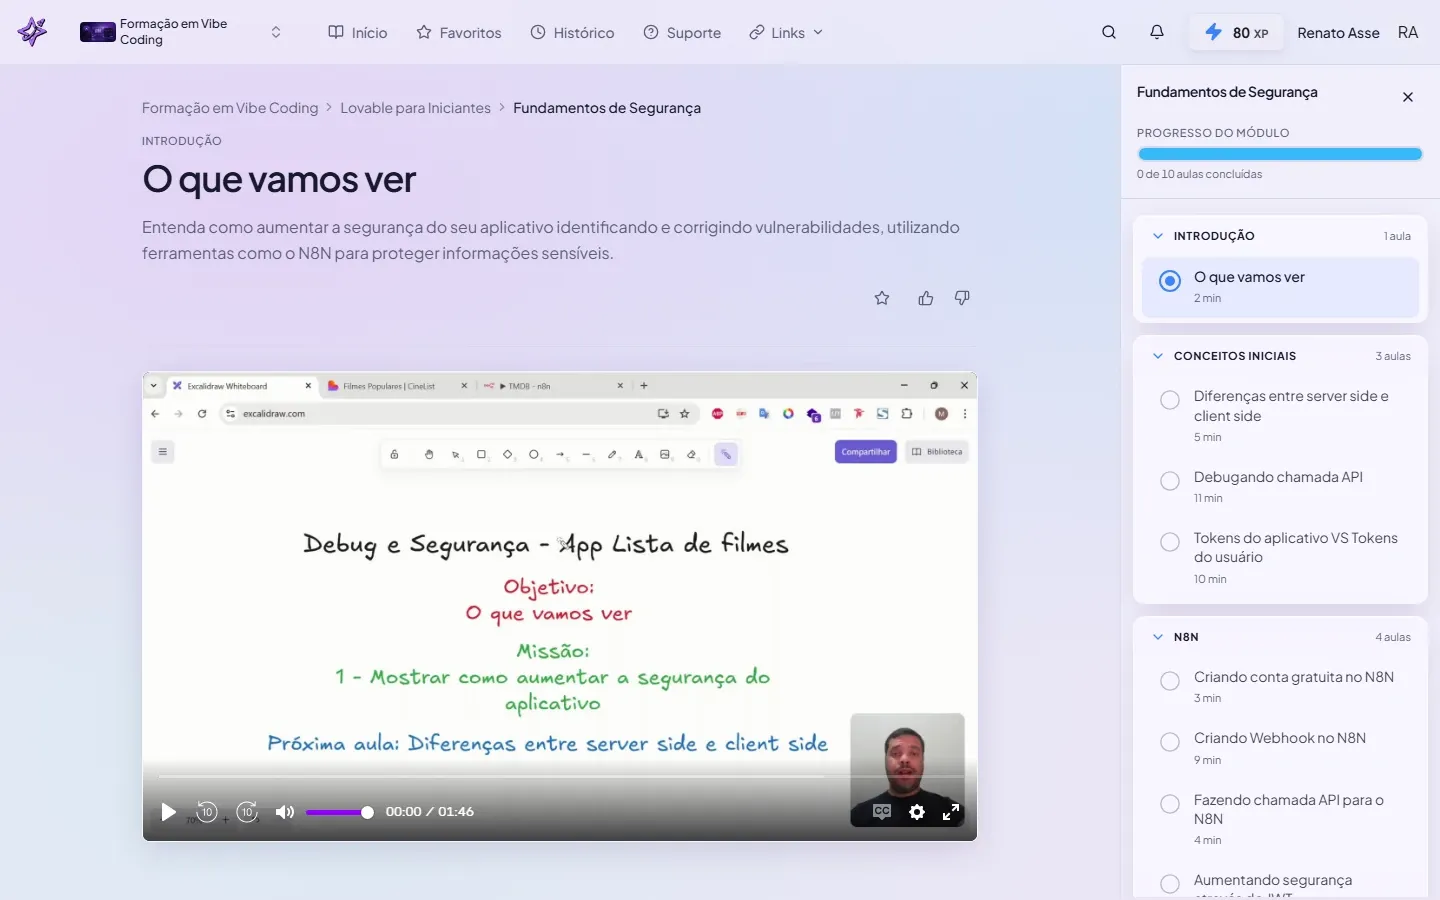Mark Criando Webhook no N8N circle
This screenshot has width=1440, height=900.
point(1170,742)
